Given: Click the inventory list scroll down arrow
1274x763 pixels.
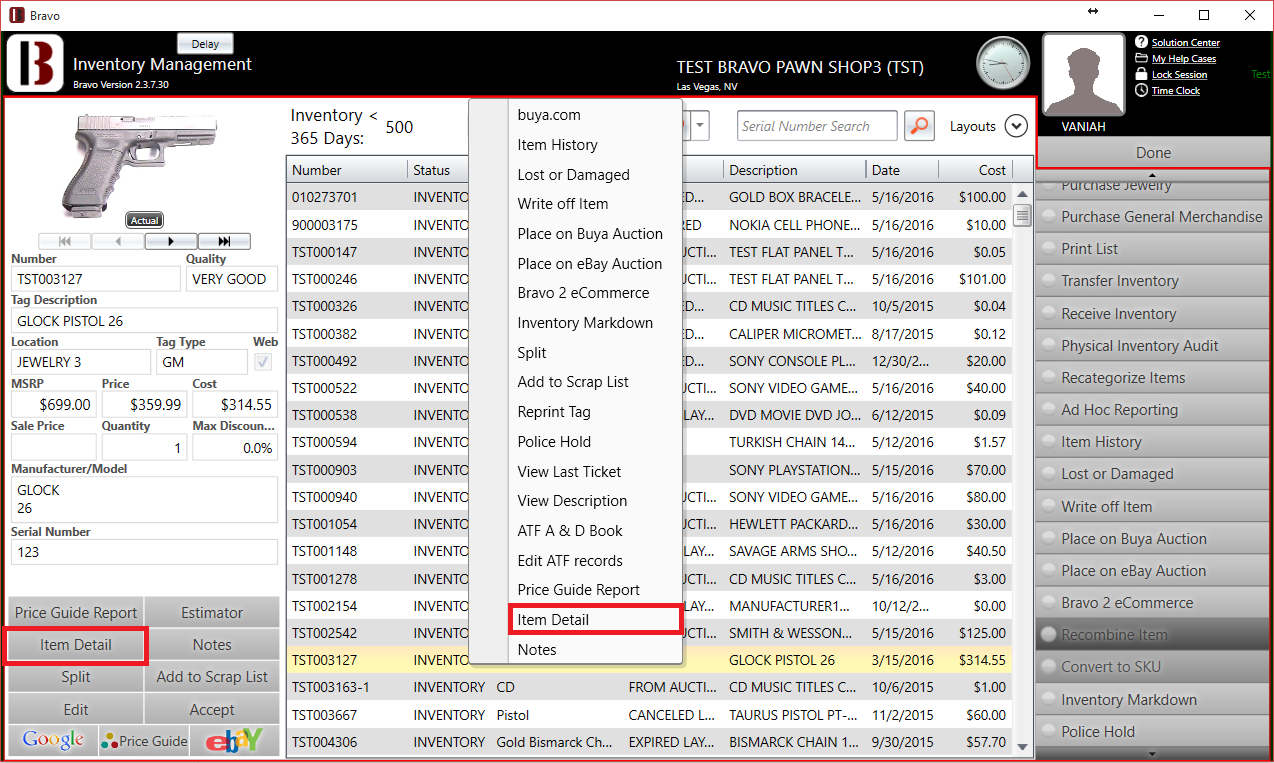Looking at the screenshot, I should click(x=1022, y=746).
